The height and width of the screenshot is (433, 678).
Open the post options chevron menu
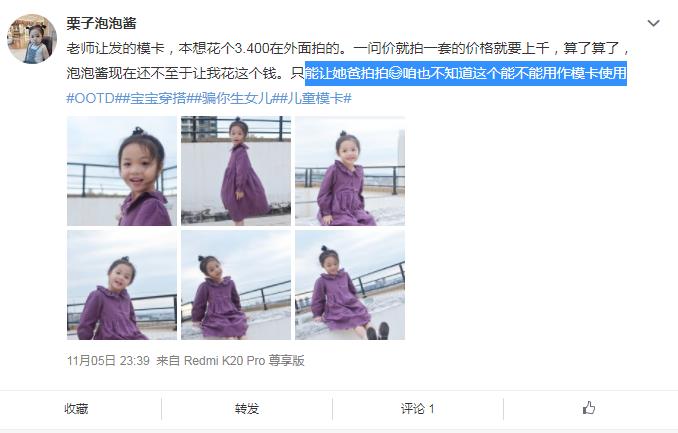click(x=653, y=23)
